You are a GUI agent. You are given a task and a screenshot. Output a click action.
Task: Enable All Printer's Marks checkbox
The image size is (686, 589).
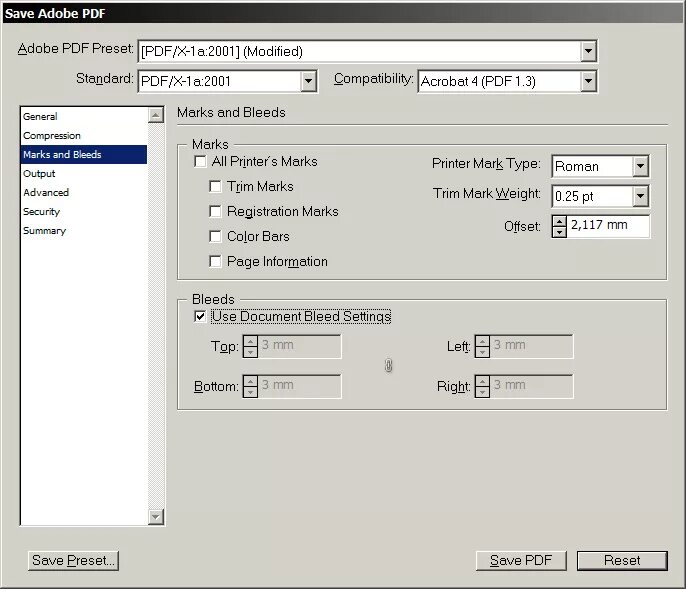click(200, 161)
